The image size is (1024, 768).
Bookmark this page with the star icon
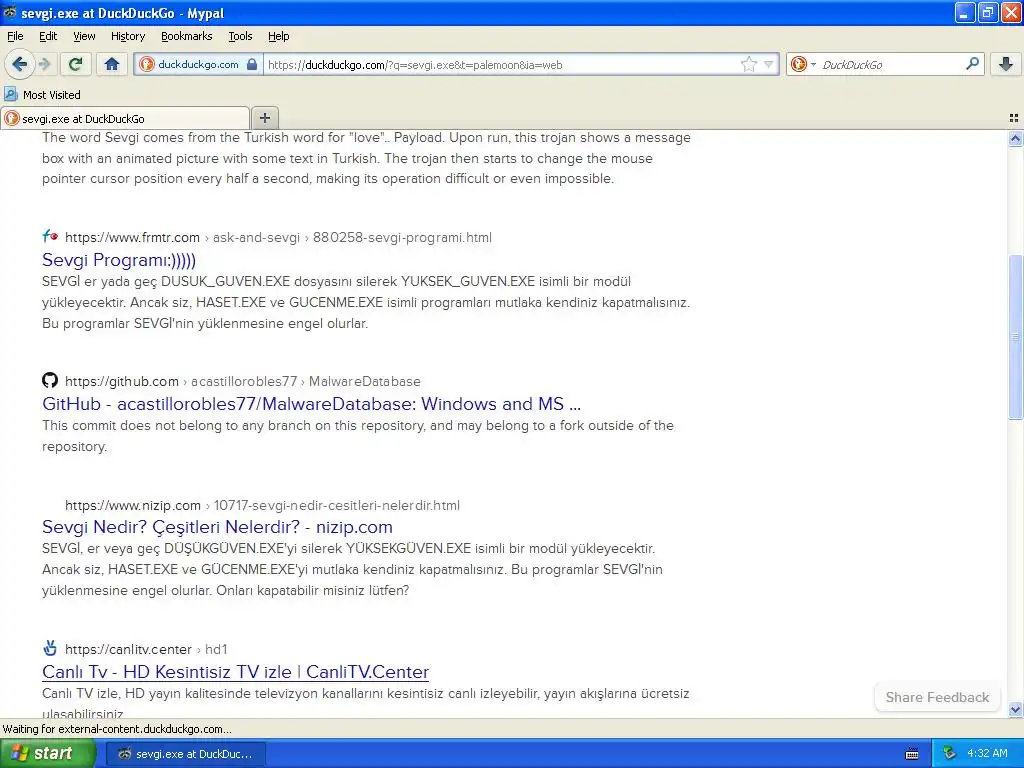[x=748, y=64]
